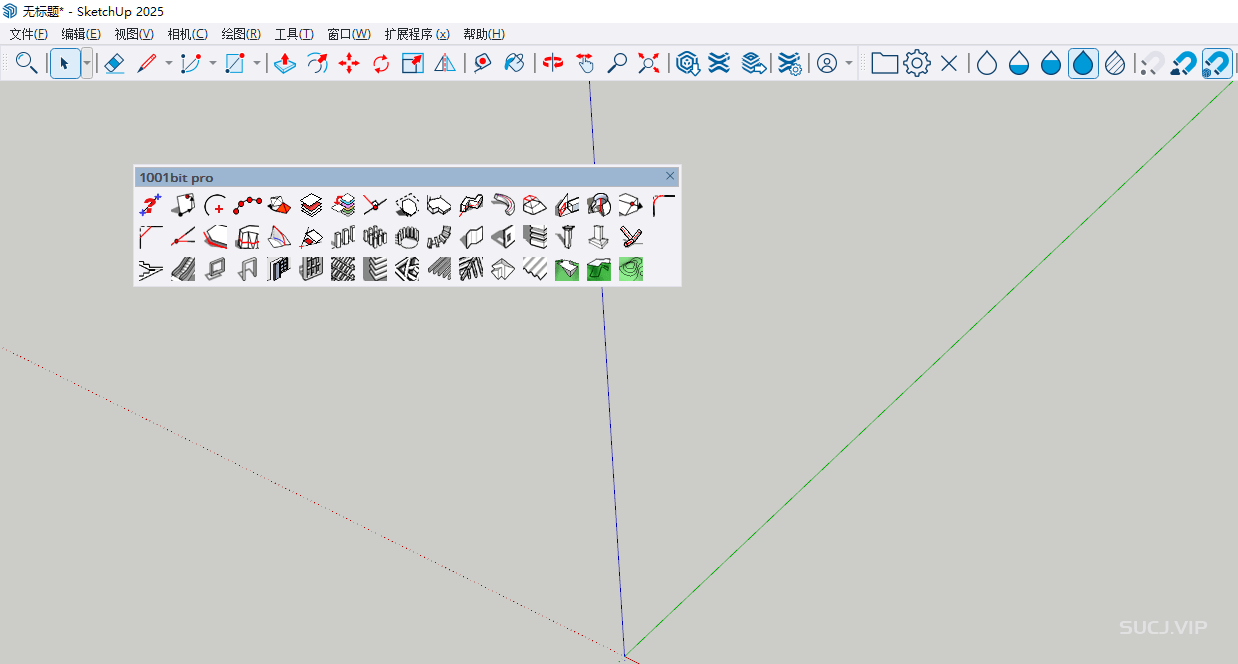The image size is (1238, 664).
Task: Open the 工具(T) menu
Action: (294, 34)
